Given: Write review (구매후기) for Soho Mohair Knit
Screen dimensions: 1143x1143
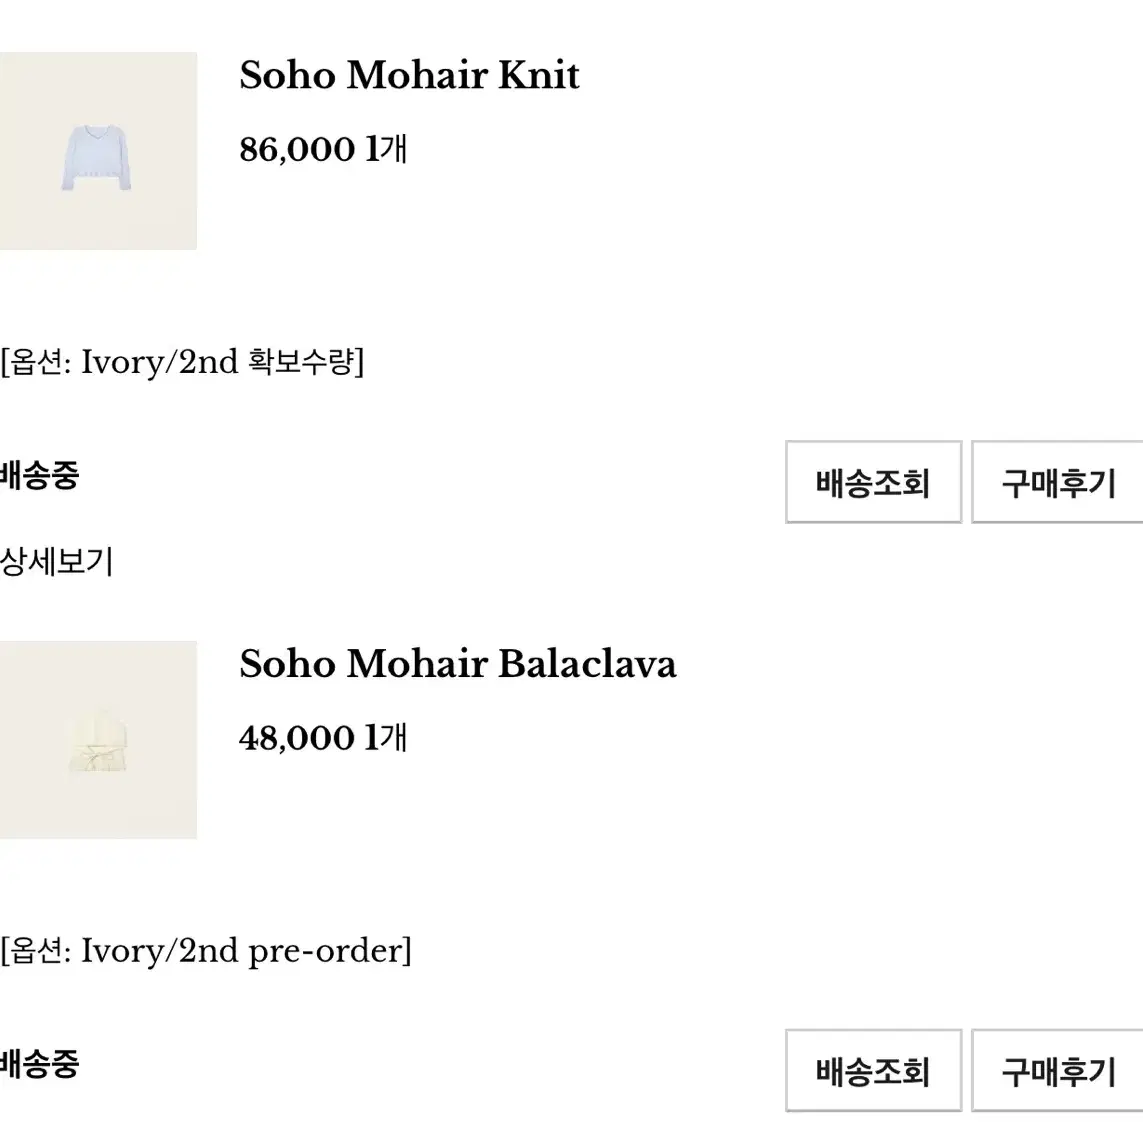Looking at the screenshot, I should [1058, 482].
